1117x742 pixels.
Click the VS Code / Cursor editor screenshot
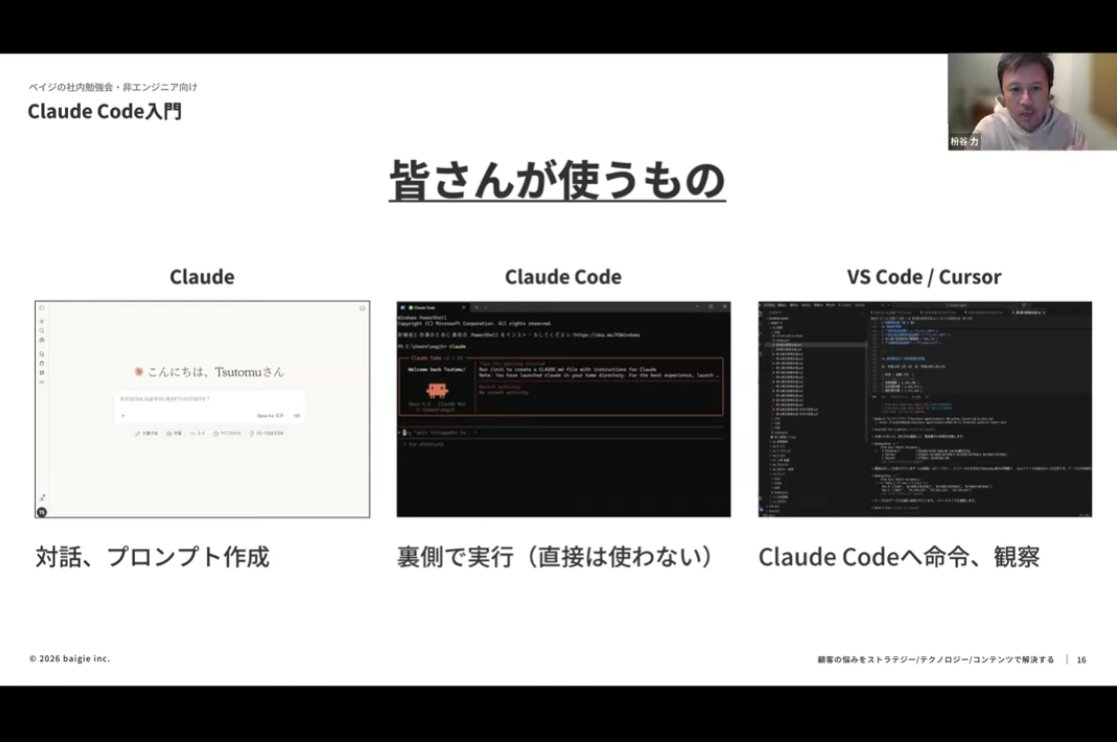click(x=925, y=409)
